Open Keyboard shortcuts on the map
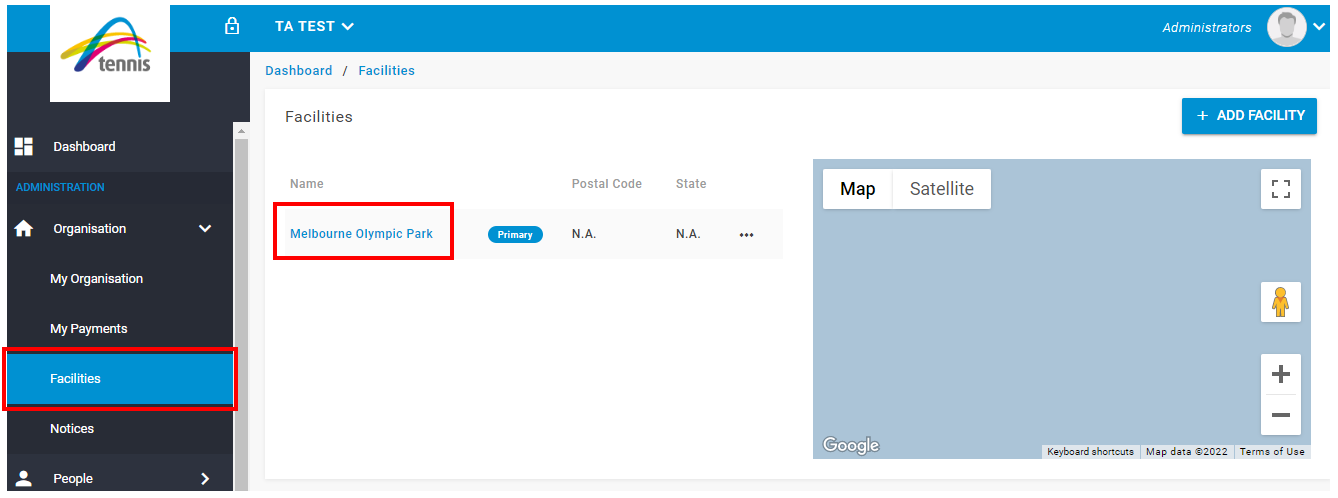The image size is (1338, 498). click(1090, 452)
